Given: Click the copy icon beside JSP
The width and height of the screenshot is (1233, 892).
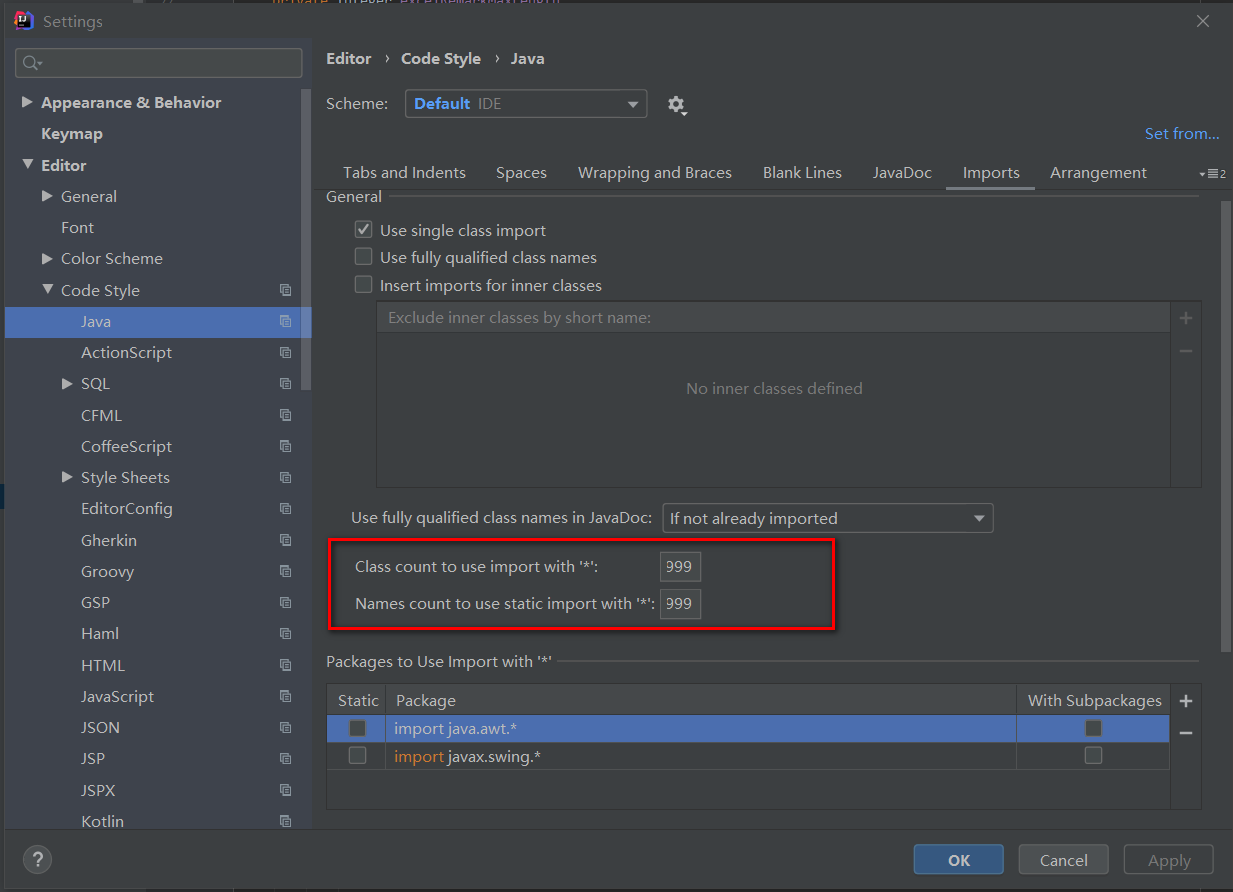Looking at the screenshot, I should point(286,759).
